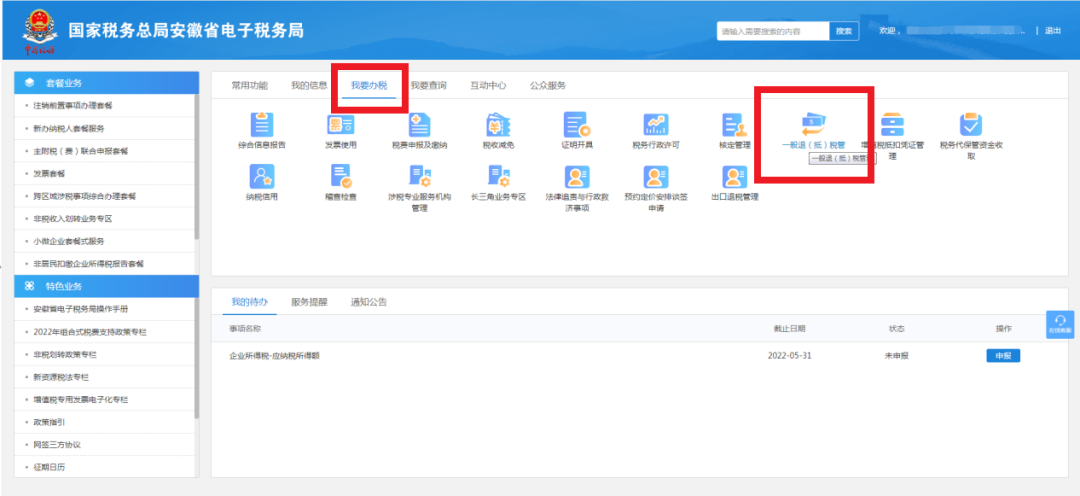This screenshot has width=1080, height=496.
Task: Open 网签三方协议 link
Action: coord(57,444)
